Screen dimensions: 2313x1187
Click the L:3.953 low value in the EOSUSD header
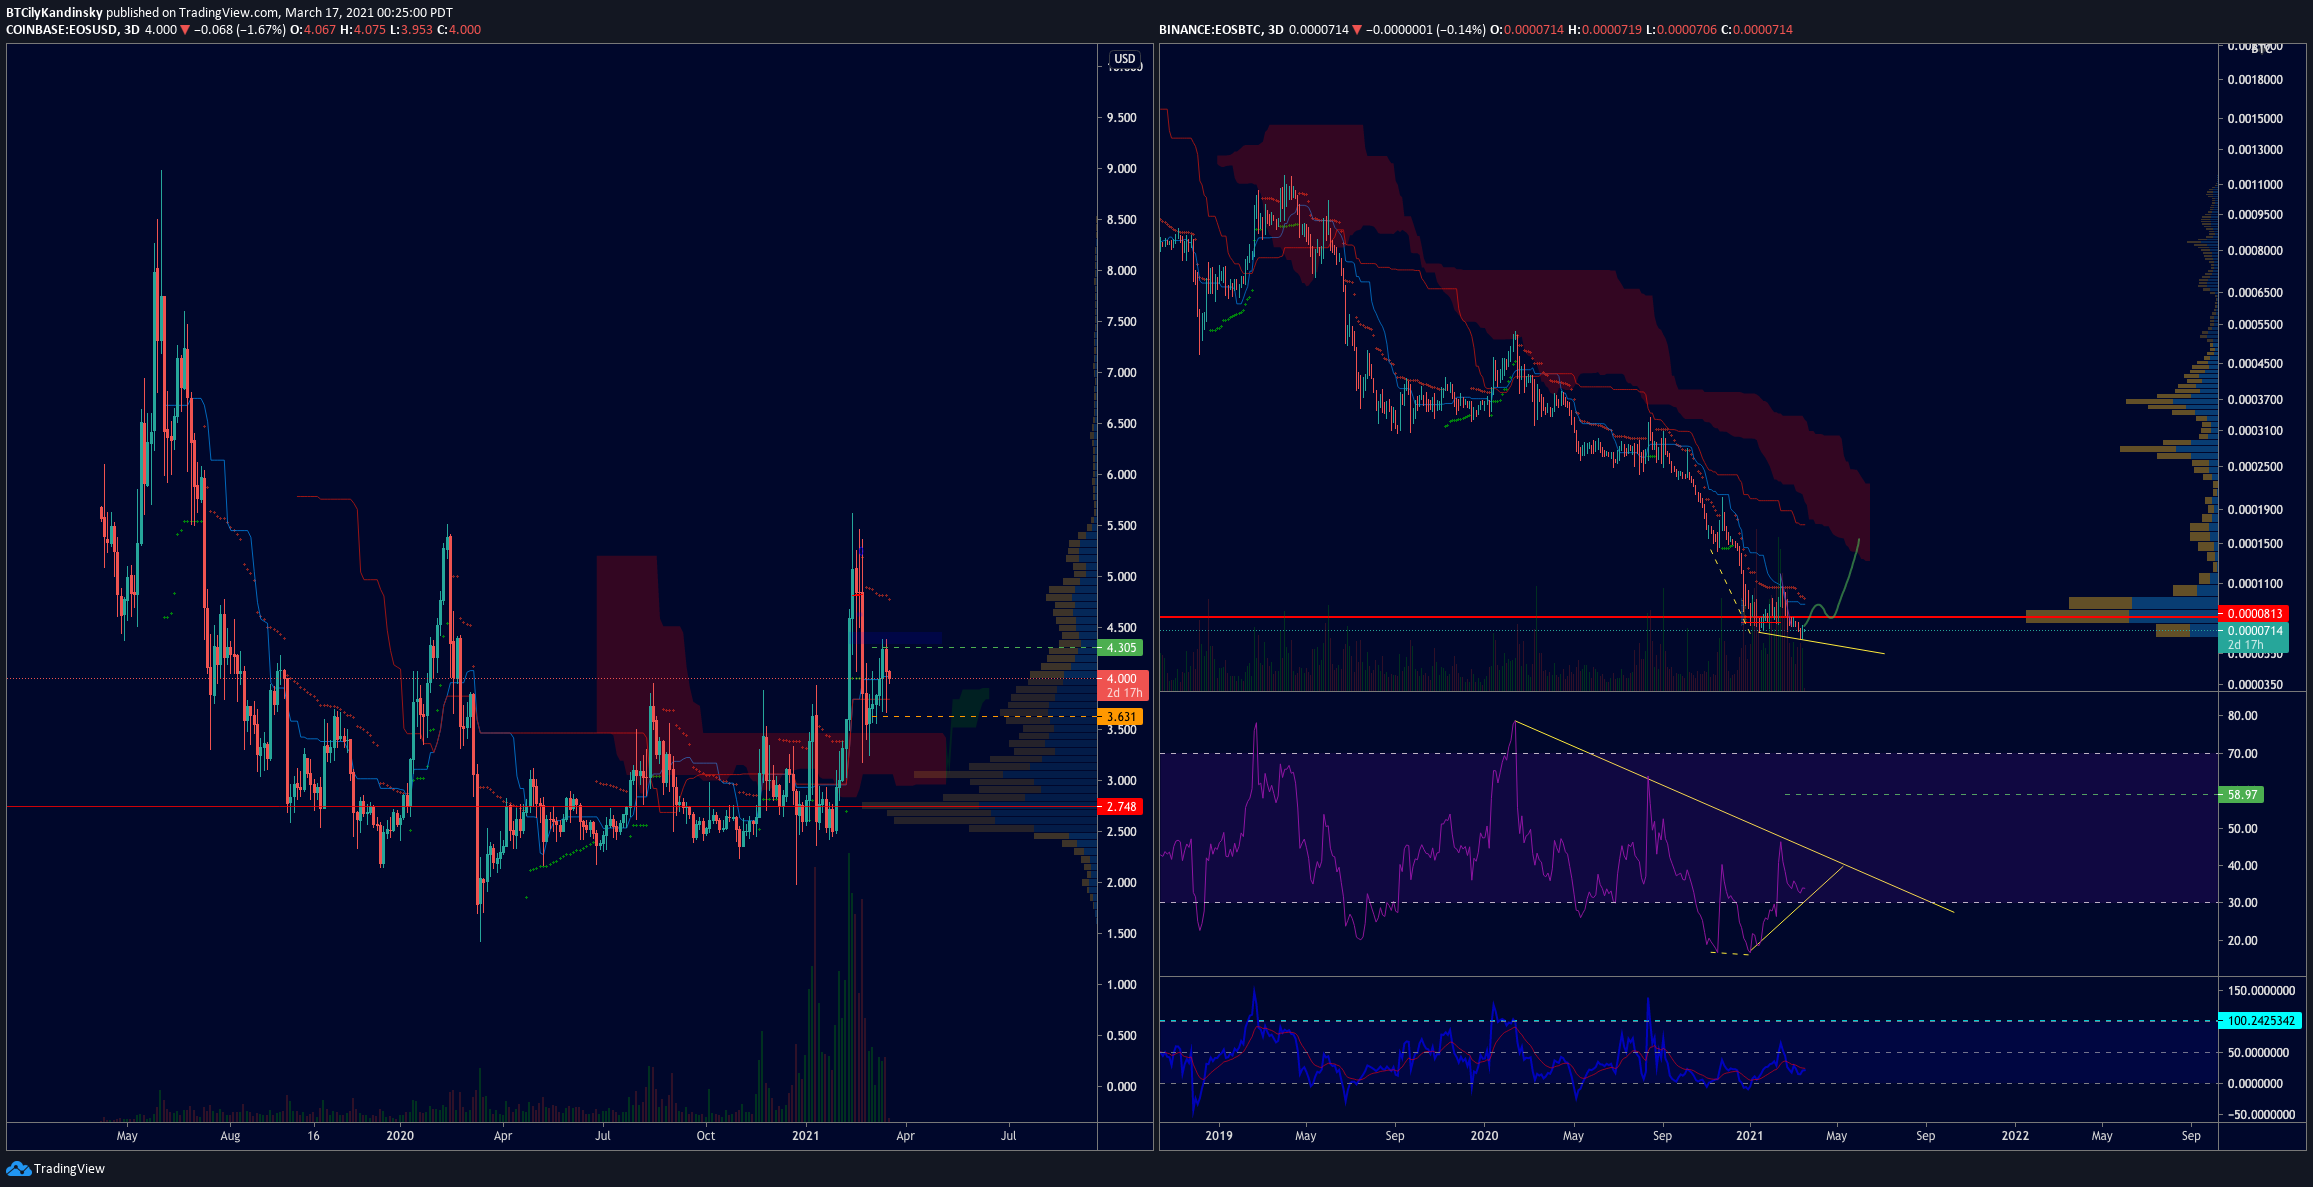[412, 30]
